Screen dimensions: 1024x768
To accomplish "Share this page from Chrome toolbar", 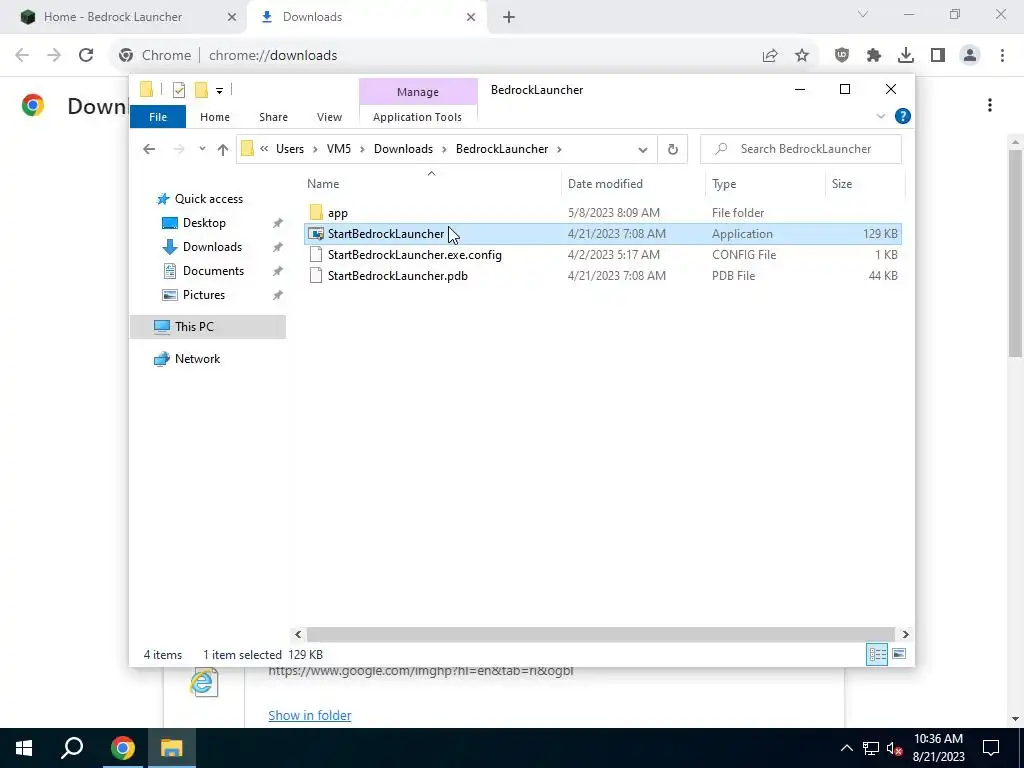I will 770,56.
